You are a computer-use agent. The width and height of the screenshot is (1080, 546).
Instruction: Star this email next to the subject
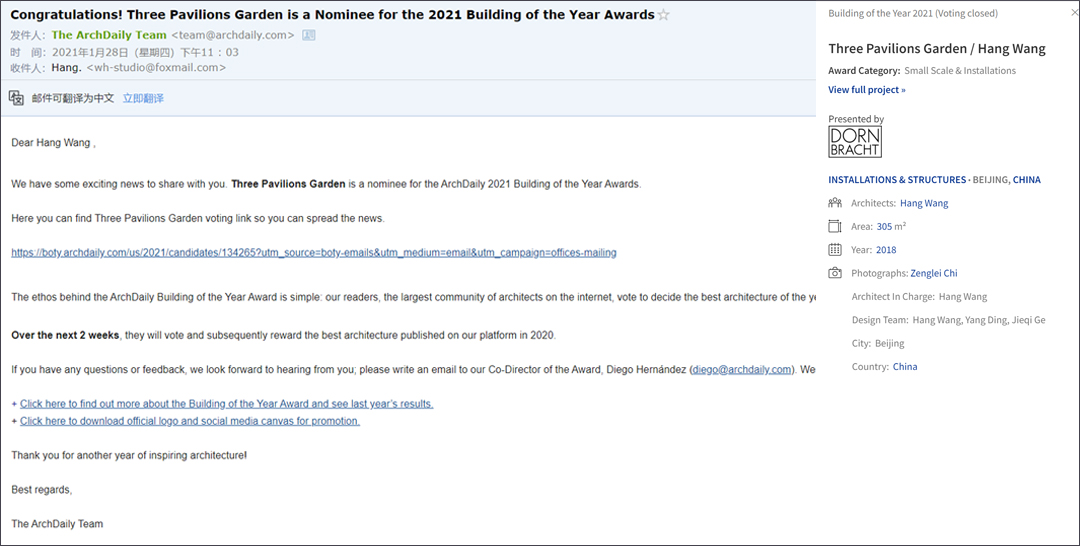click(x=663, y=14)
